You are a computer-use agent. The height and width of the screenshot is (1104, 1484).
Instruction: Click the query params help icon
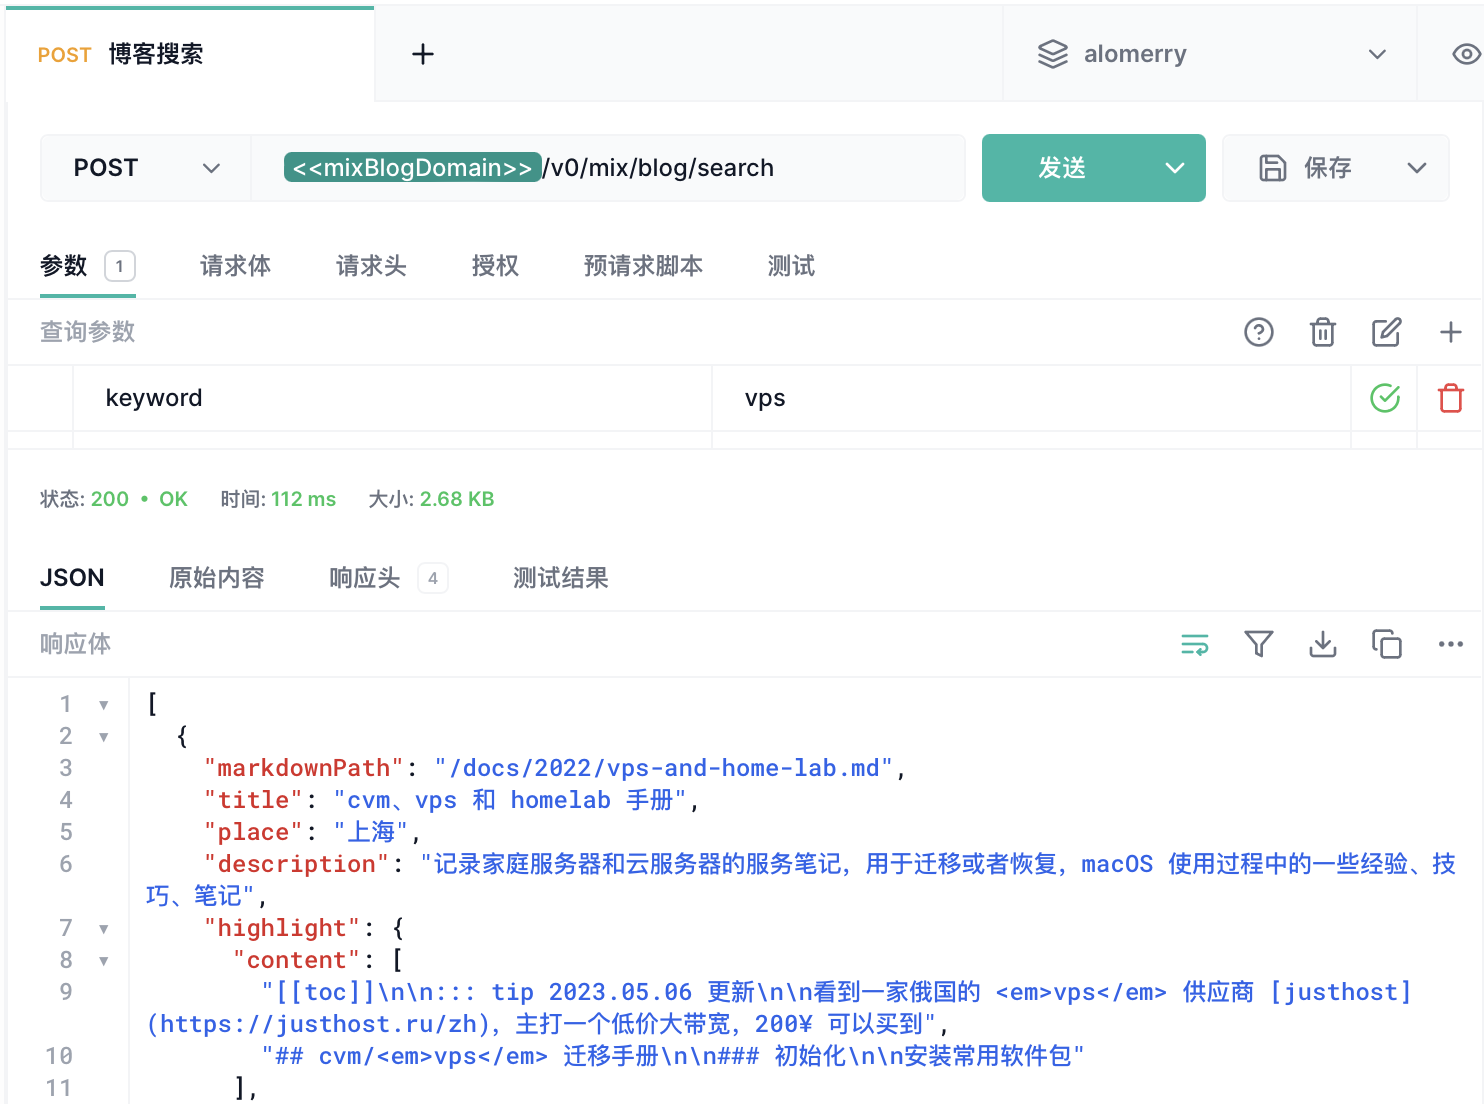click(x=1259, y=332)
